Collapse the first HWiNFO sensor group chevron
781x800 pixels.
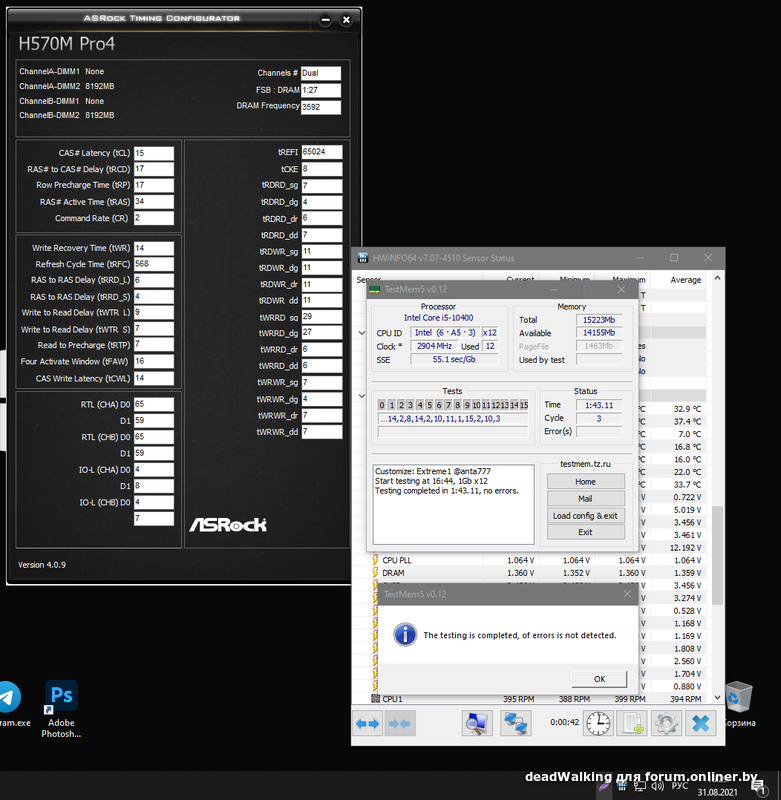(x=362, y=332)
